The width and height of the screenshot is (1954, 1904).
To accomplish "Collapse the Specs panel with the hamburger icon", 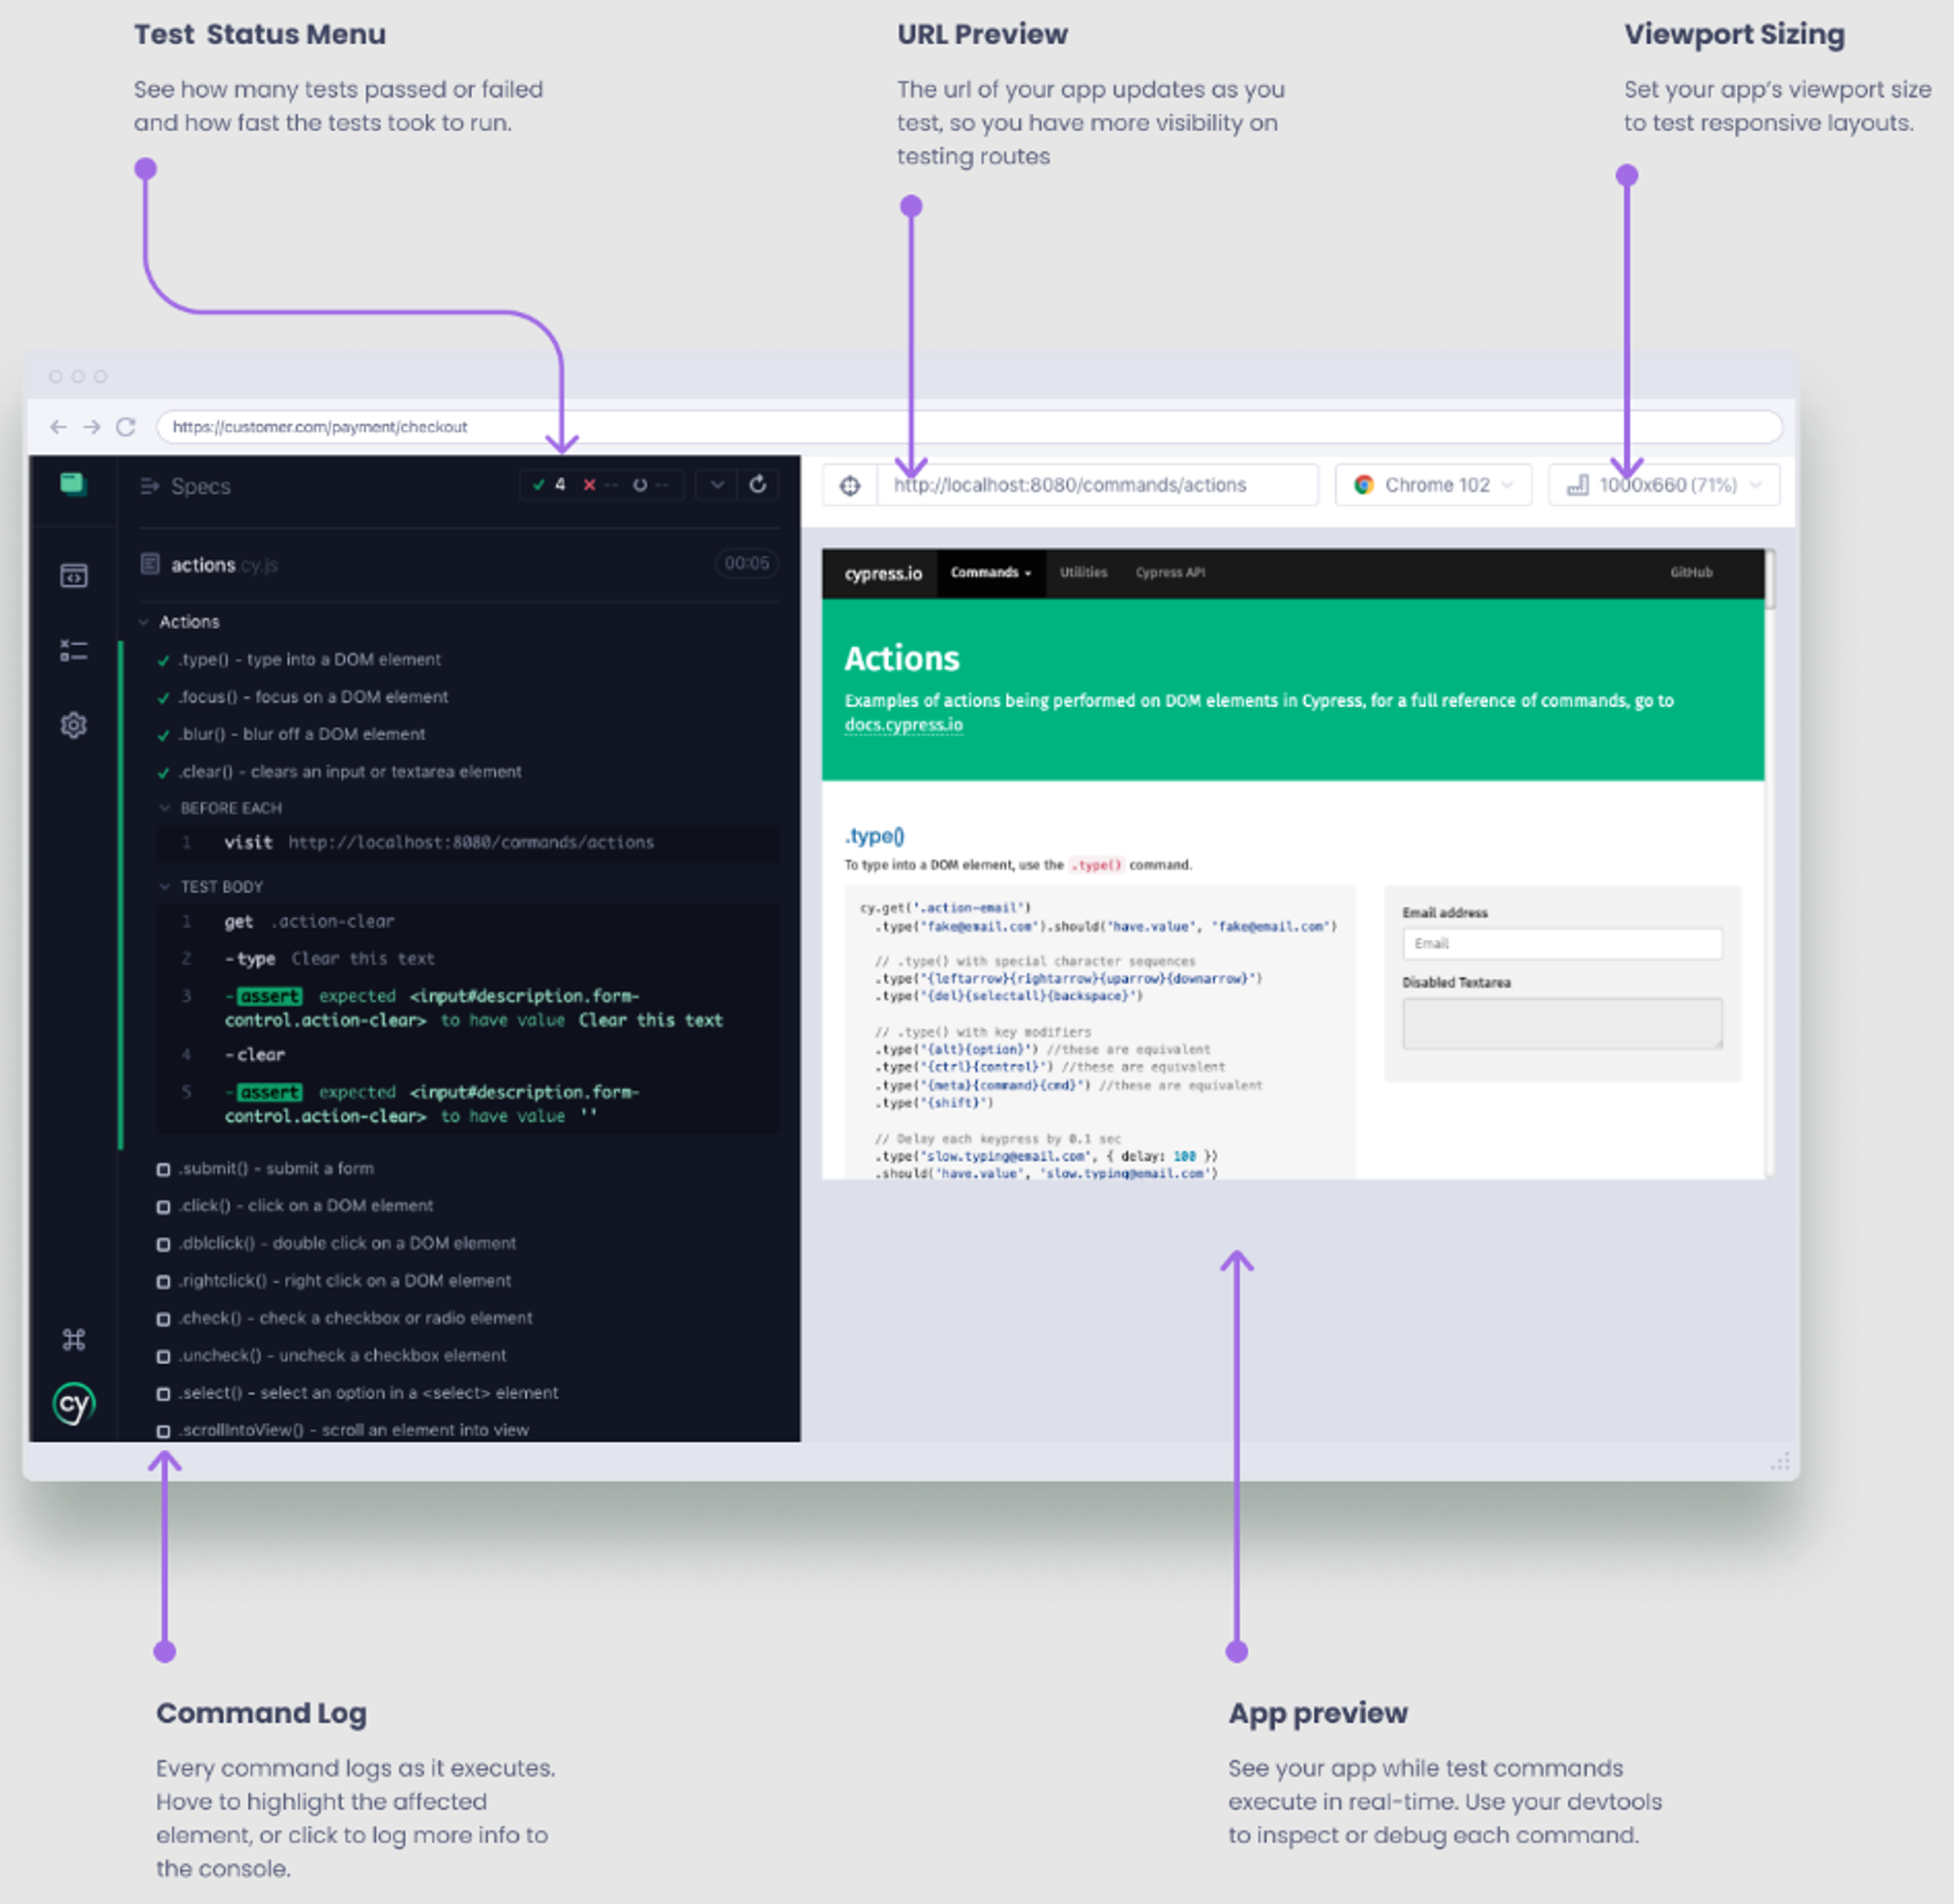I will coord(150,487).
